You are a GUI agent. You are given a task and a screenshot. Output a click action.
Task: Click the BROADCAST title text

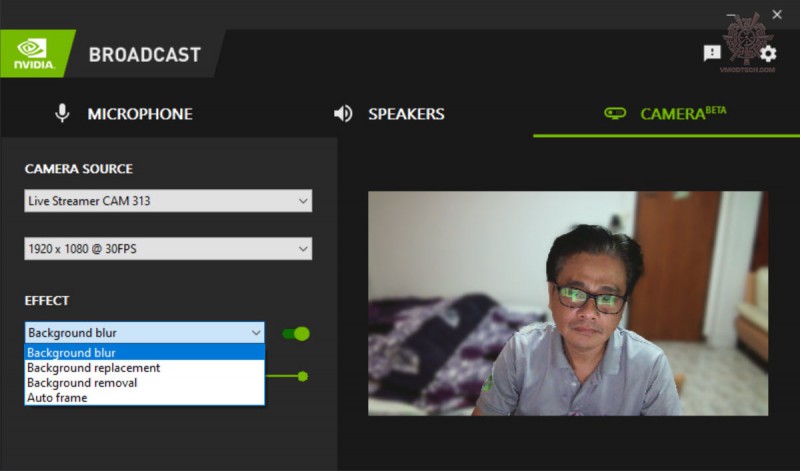click(x=145, y=55)
